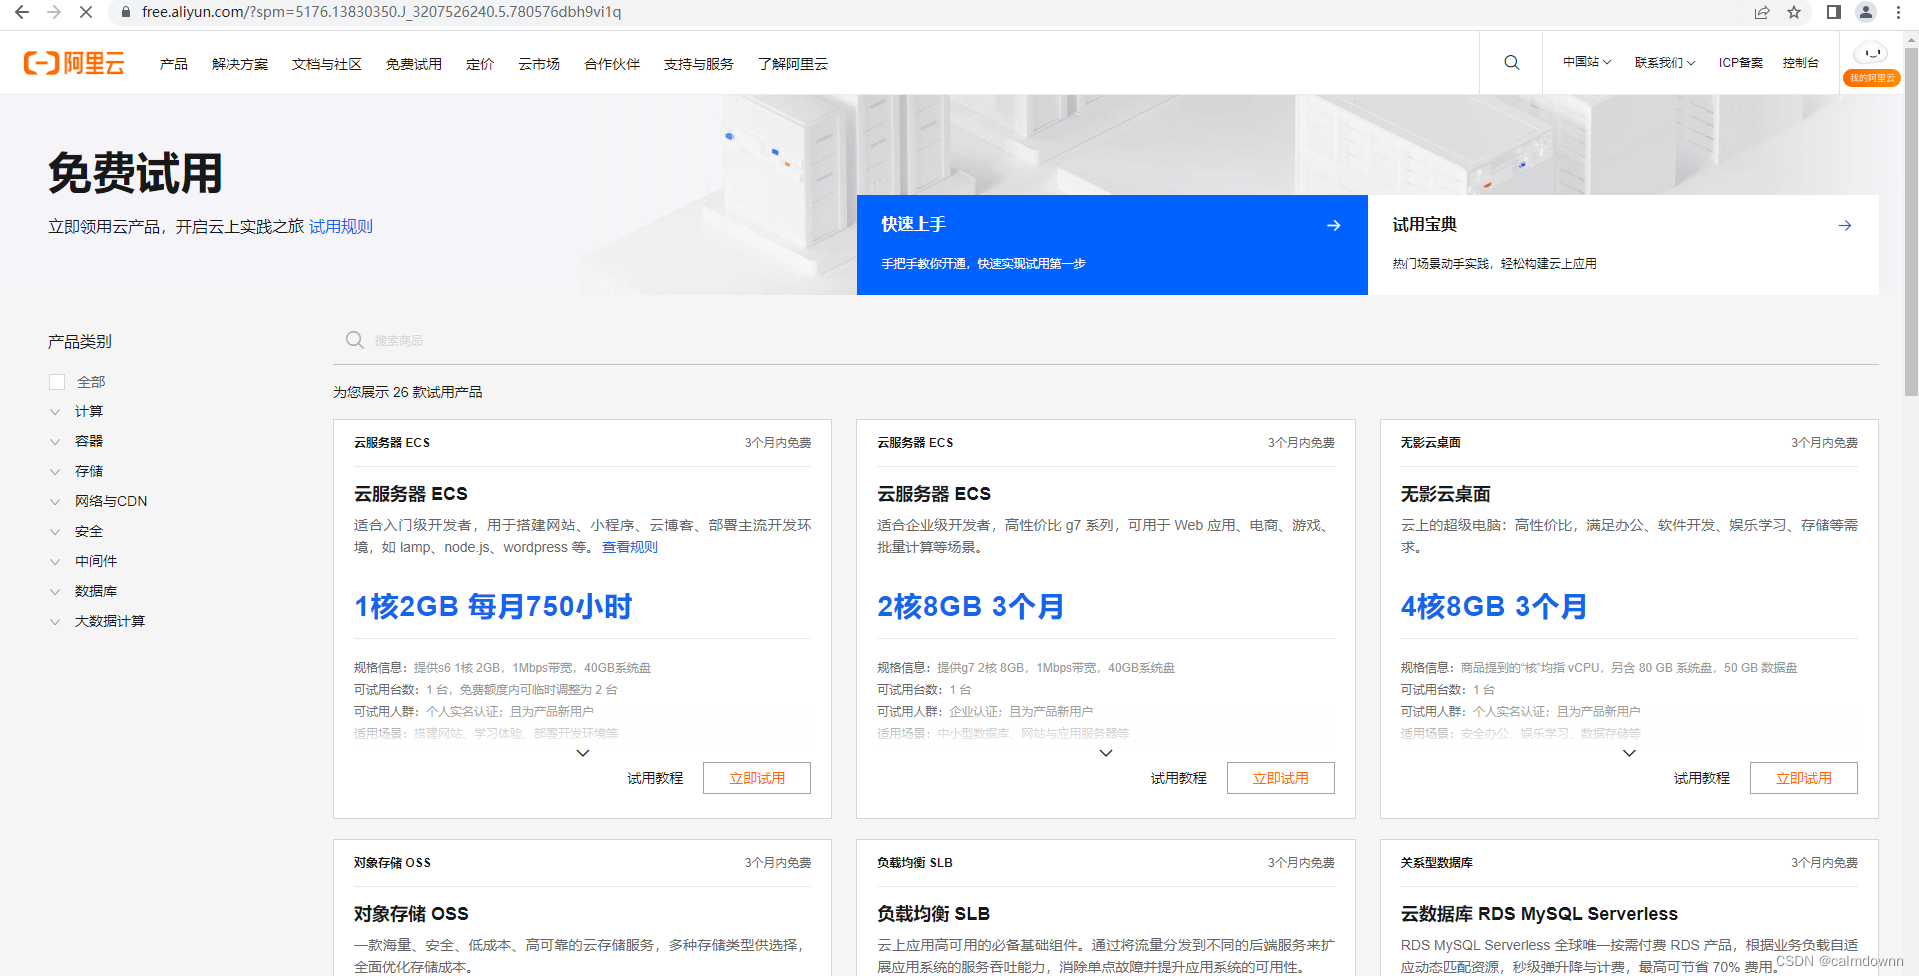The image size is (1919, 976).
Task: Click 立即试用 on 1核2GB ECS card
Action: tap(757, 778)
